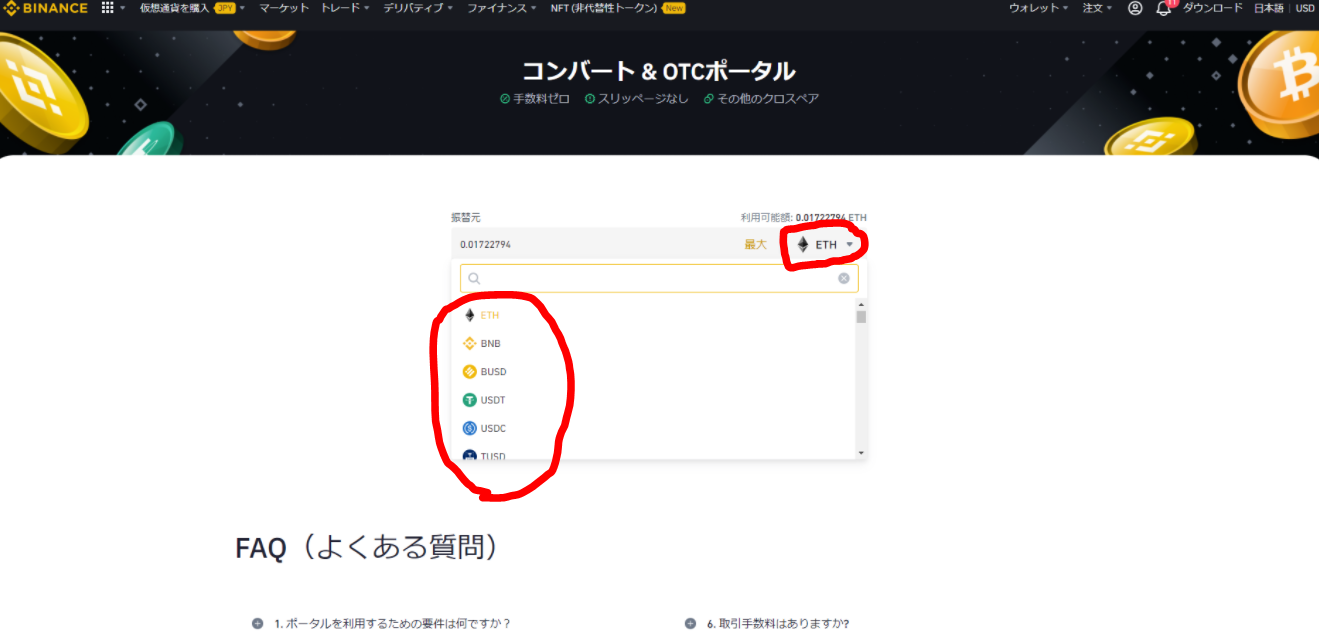Expand the トレード menu
Screen dimensions: 1319x633
tap(345, 8)
